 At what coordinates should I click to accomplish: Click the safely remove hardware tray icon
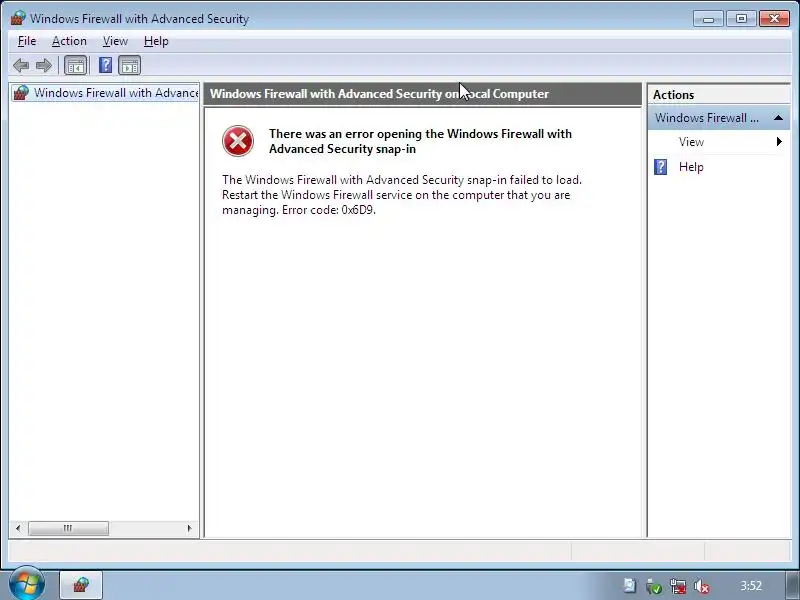pos(653,586)
